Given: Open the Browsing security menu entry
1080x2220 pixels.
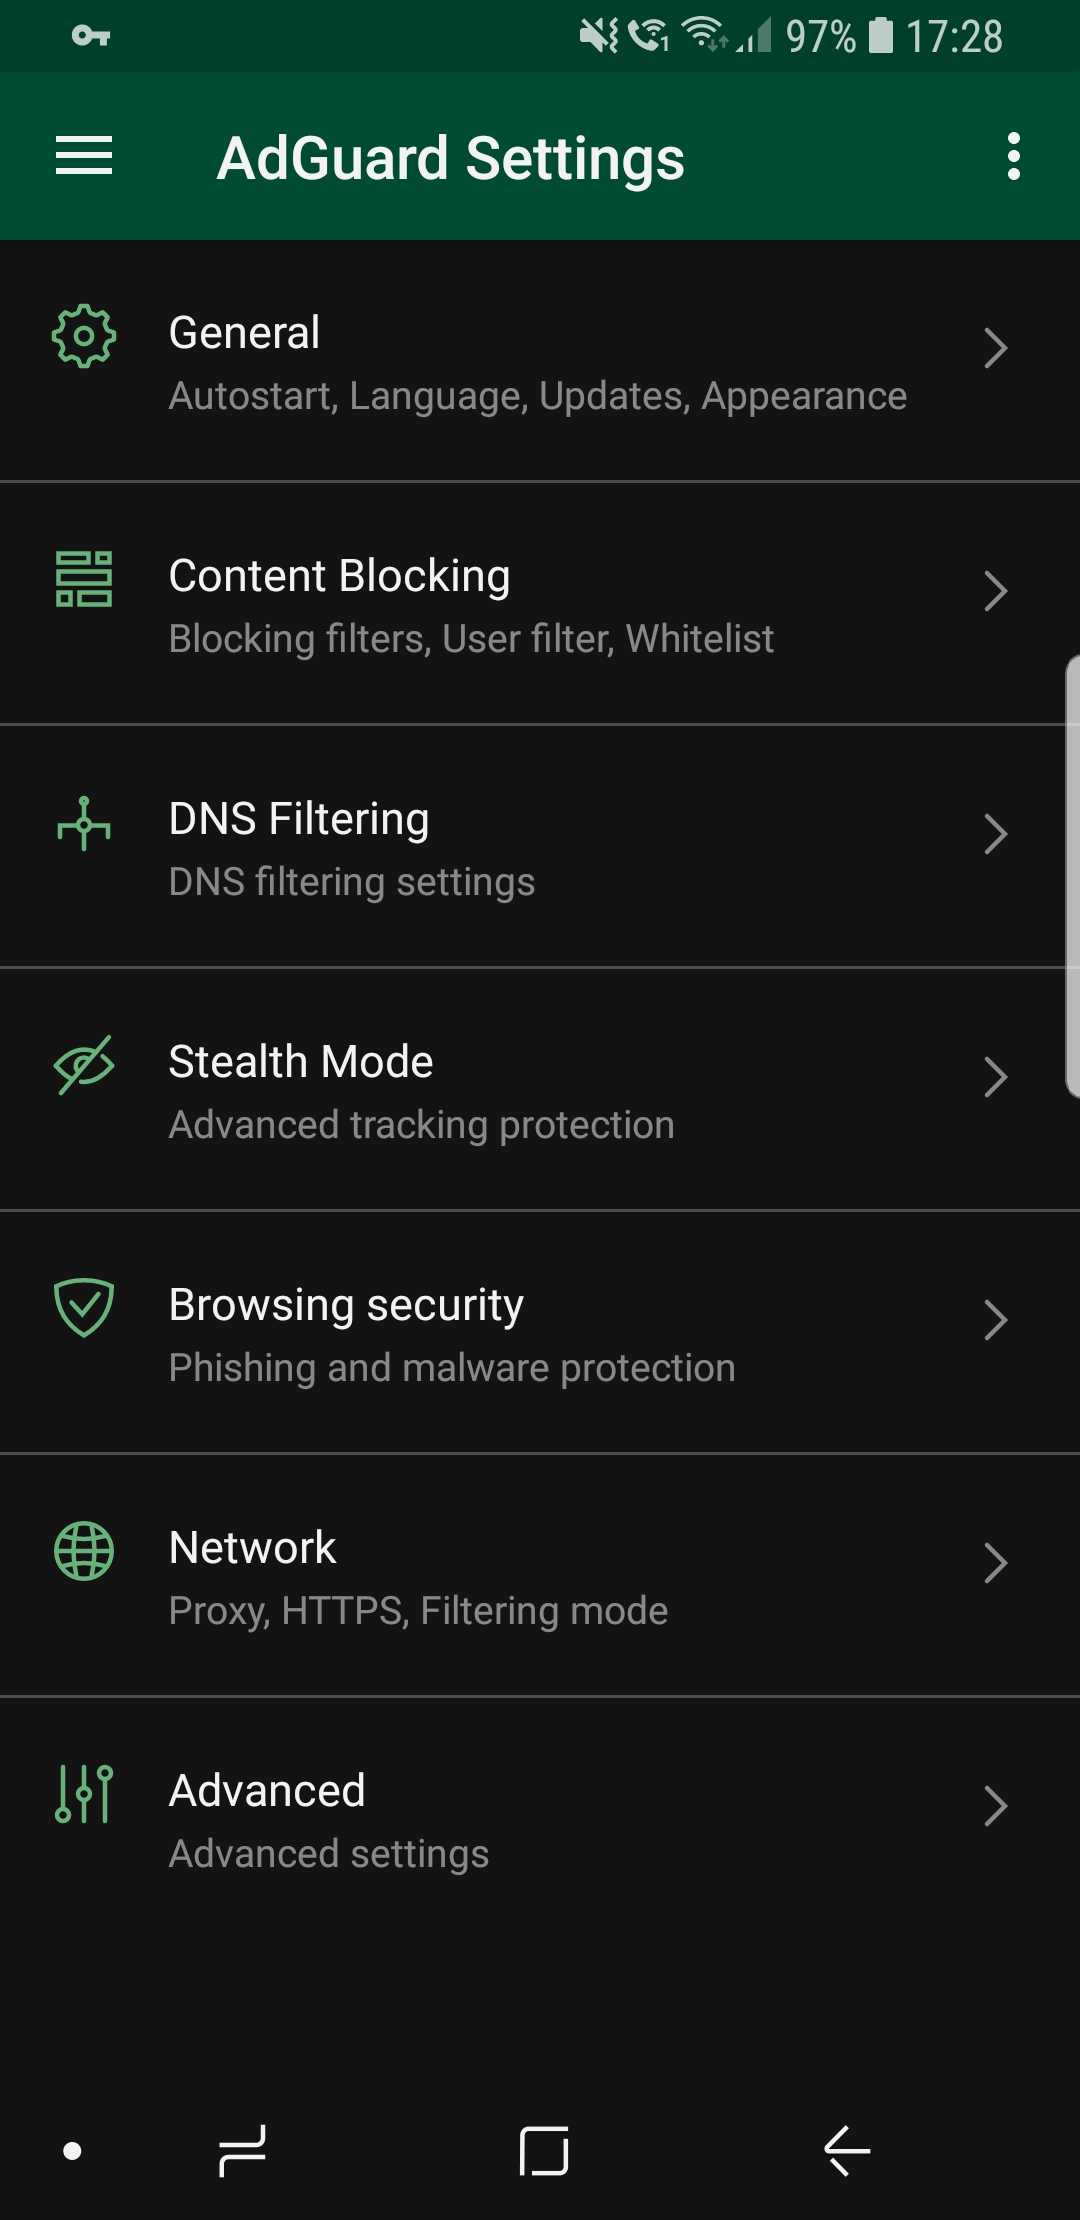Looking at the screenshot, I should click(346, 1305).
